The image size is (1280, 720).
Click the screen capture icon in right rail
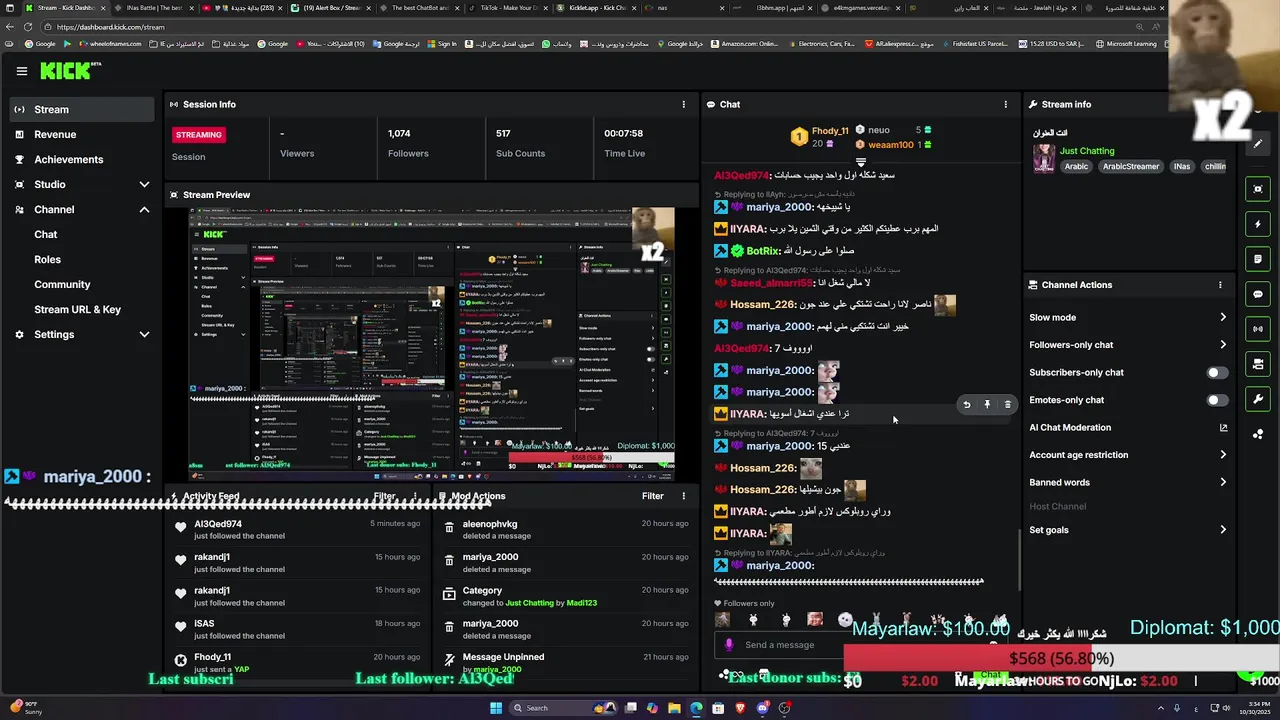click(x=1258, y=189)
